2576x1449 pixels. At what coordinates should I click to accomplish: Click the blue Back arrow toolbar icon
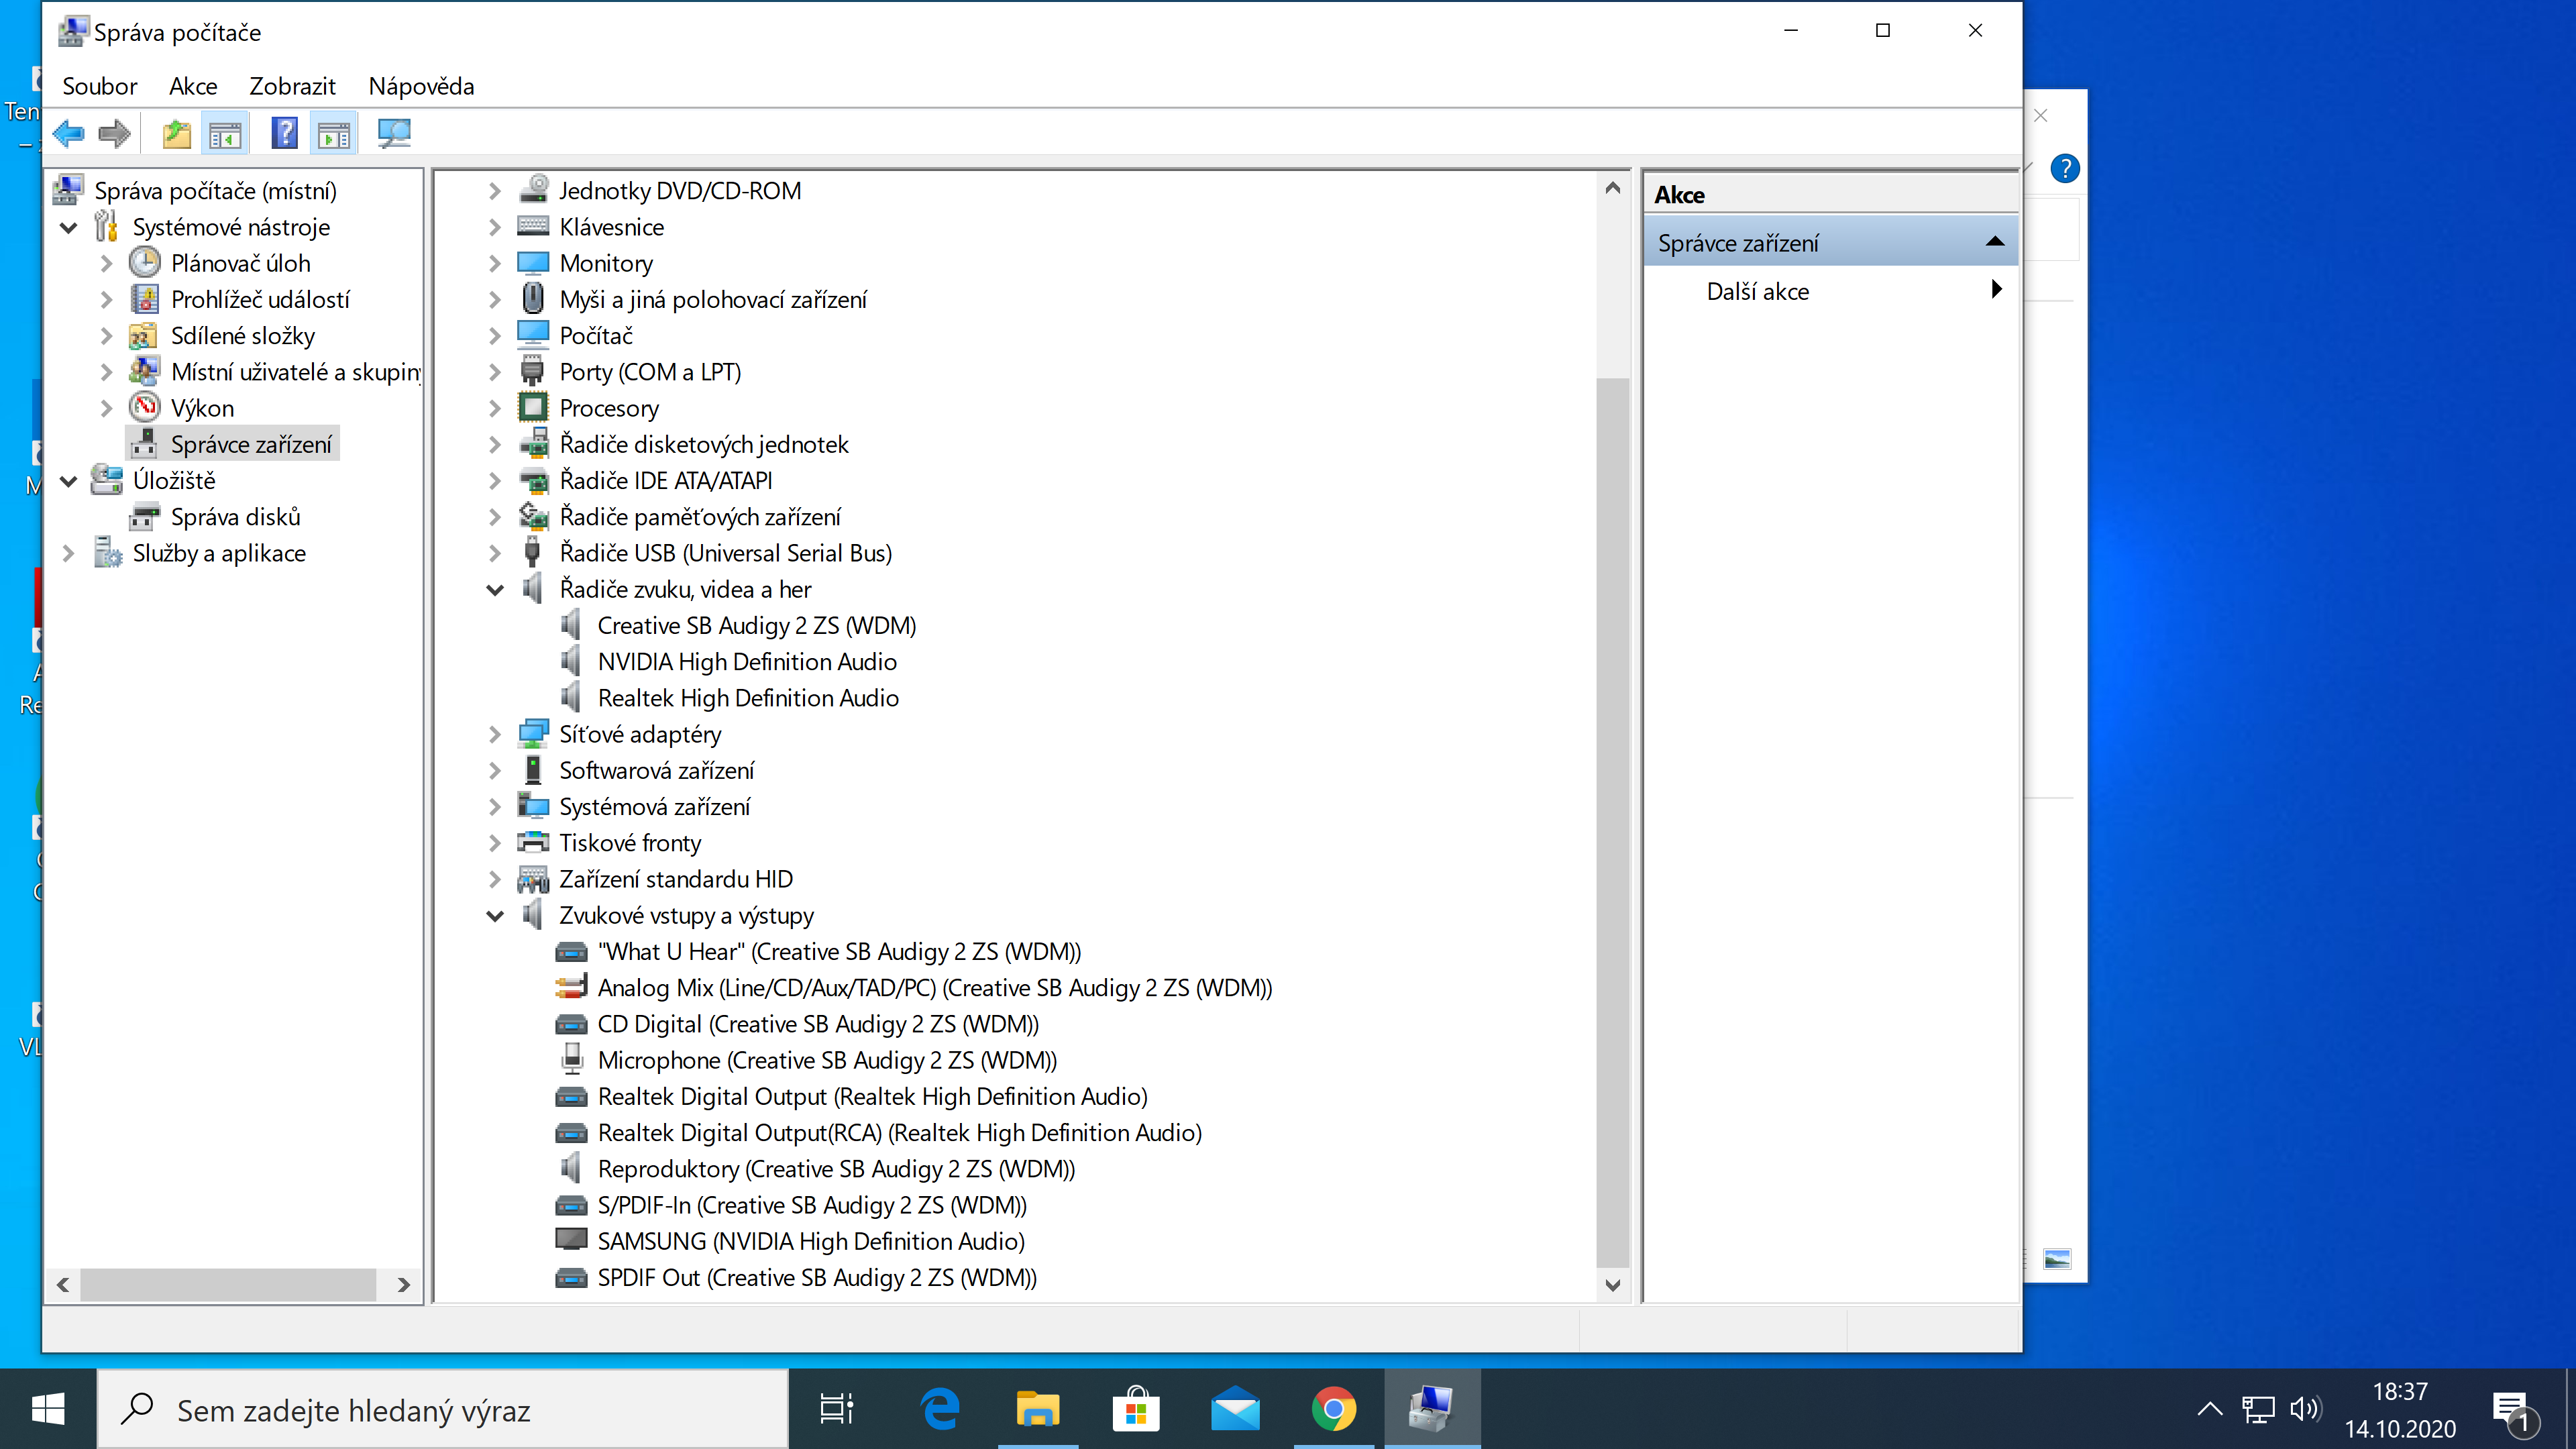[69, 133]
